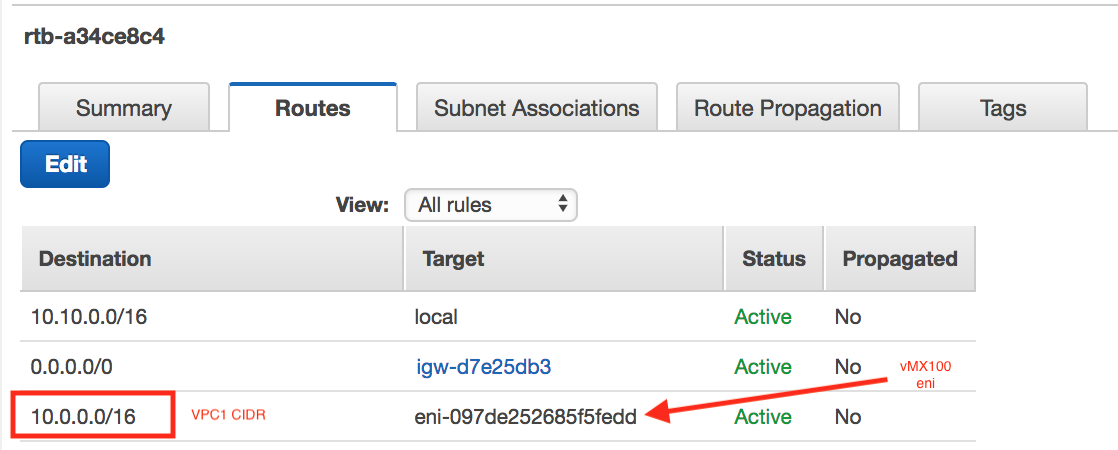Select the 10.10.0.0/16 destination cell
The image size is (1118, 450).
point(89,317)
